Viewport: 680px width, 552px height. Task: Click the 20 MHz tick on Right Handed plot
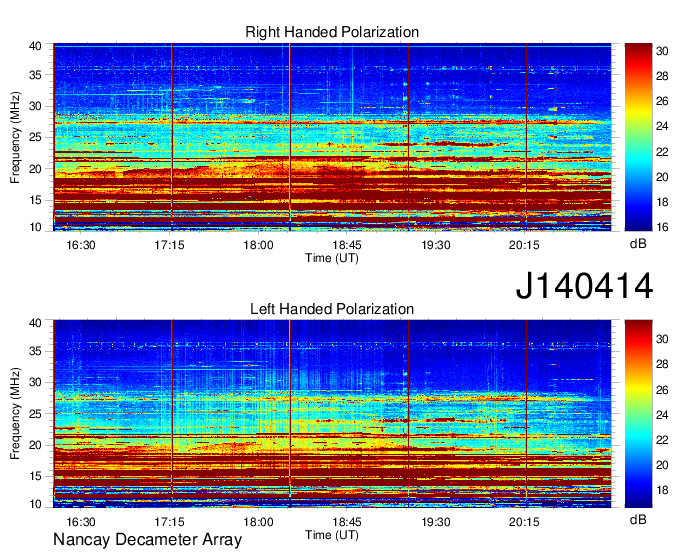coord(35,169)
